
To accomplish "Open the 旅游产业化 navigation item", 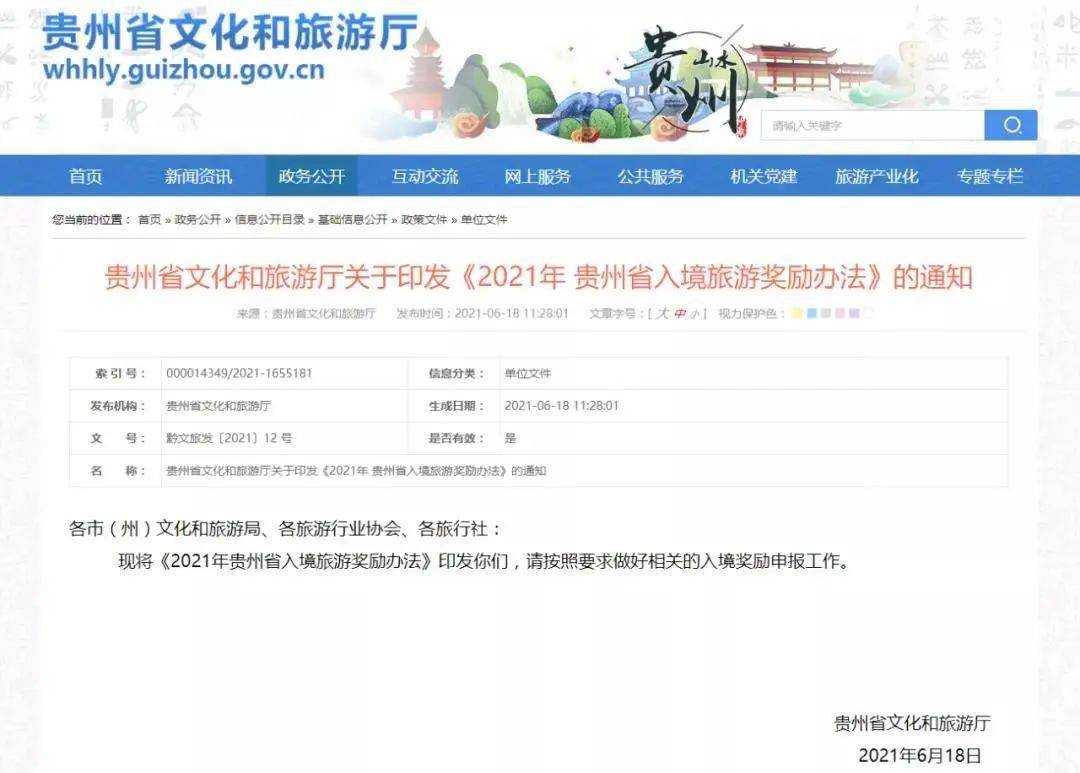I will [x=877, y=176].
